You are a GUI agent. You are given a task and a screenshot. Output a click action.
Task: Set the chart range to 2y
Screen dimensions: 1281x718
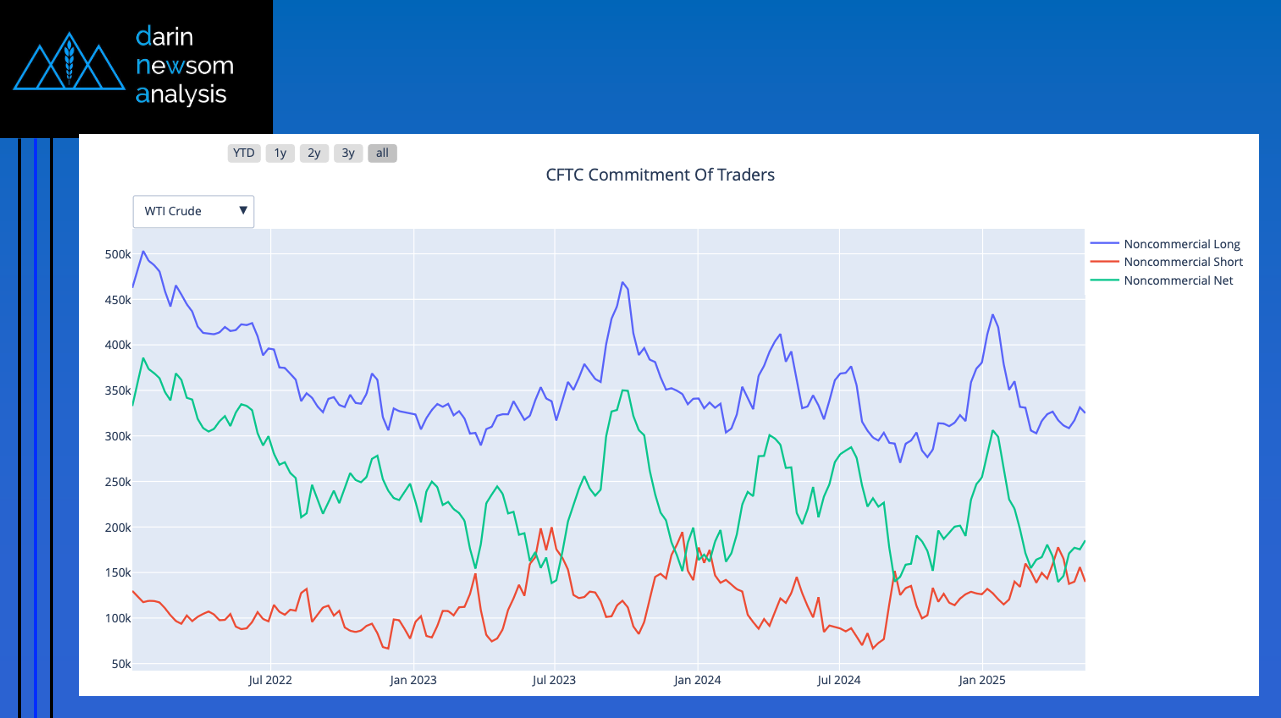pyautogui.click(x=314, y=153)
